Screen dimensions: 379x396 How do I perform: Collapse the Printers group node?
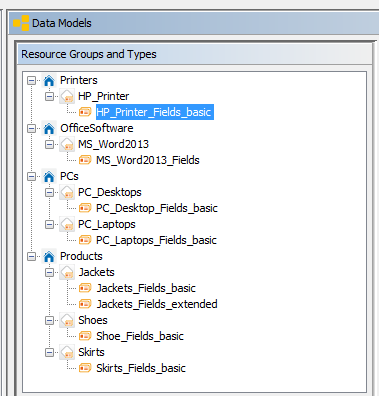point(31,80)
